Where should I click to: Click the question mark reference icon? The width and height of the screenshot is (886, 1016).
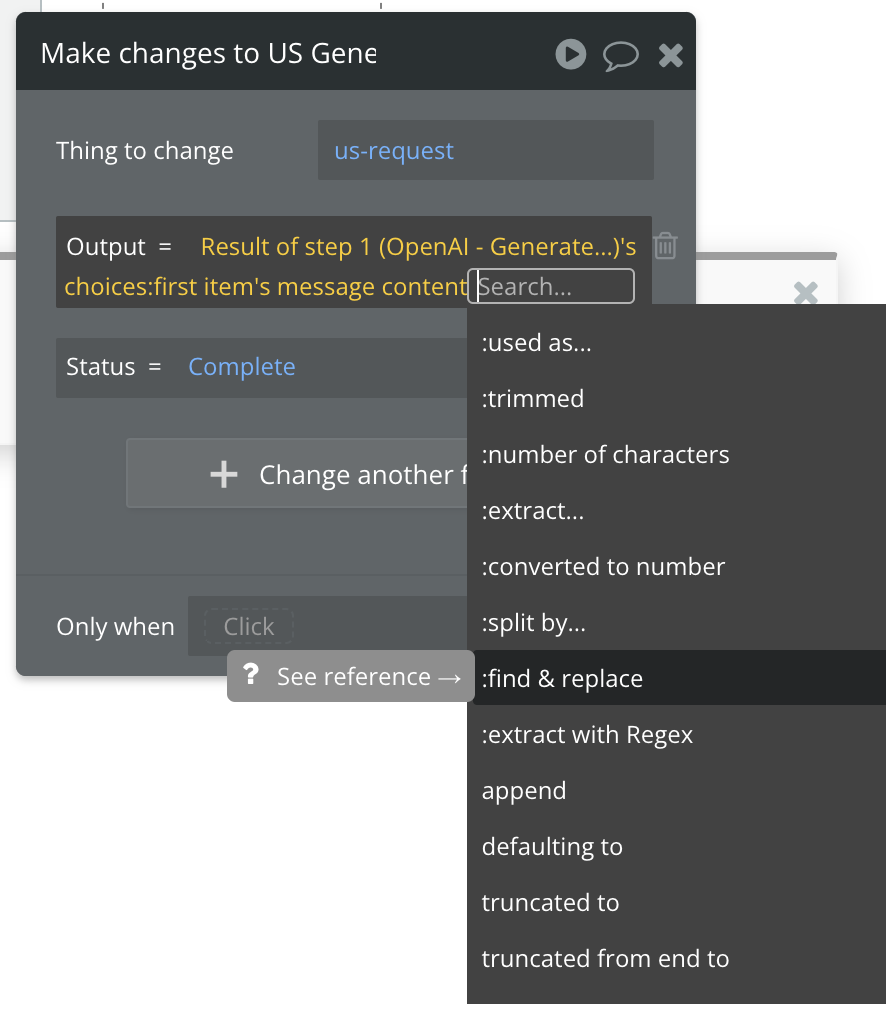click(x=252, y=676)
